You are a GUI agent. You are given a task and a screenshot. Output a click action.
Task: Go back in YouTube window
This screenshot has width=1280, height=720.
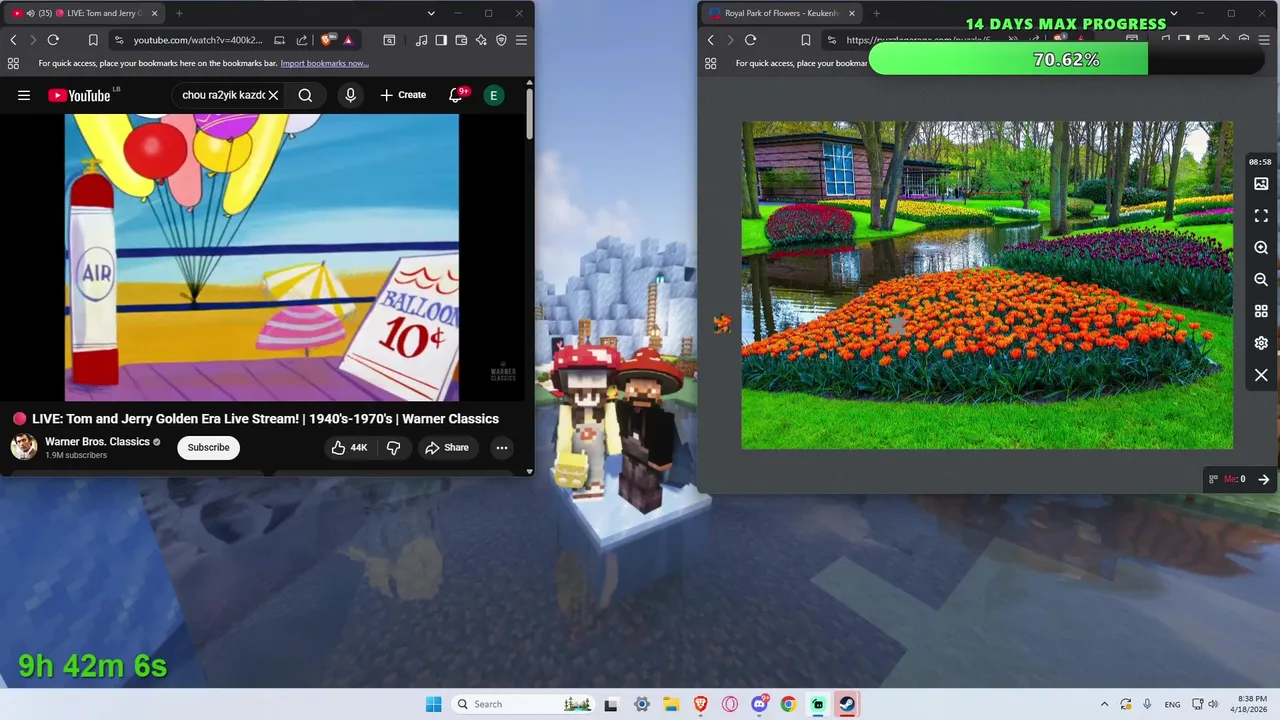pyautogui.click(x=13, y=40)
